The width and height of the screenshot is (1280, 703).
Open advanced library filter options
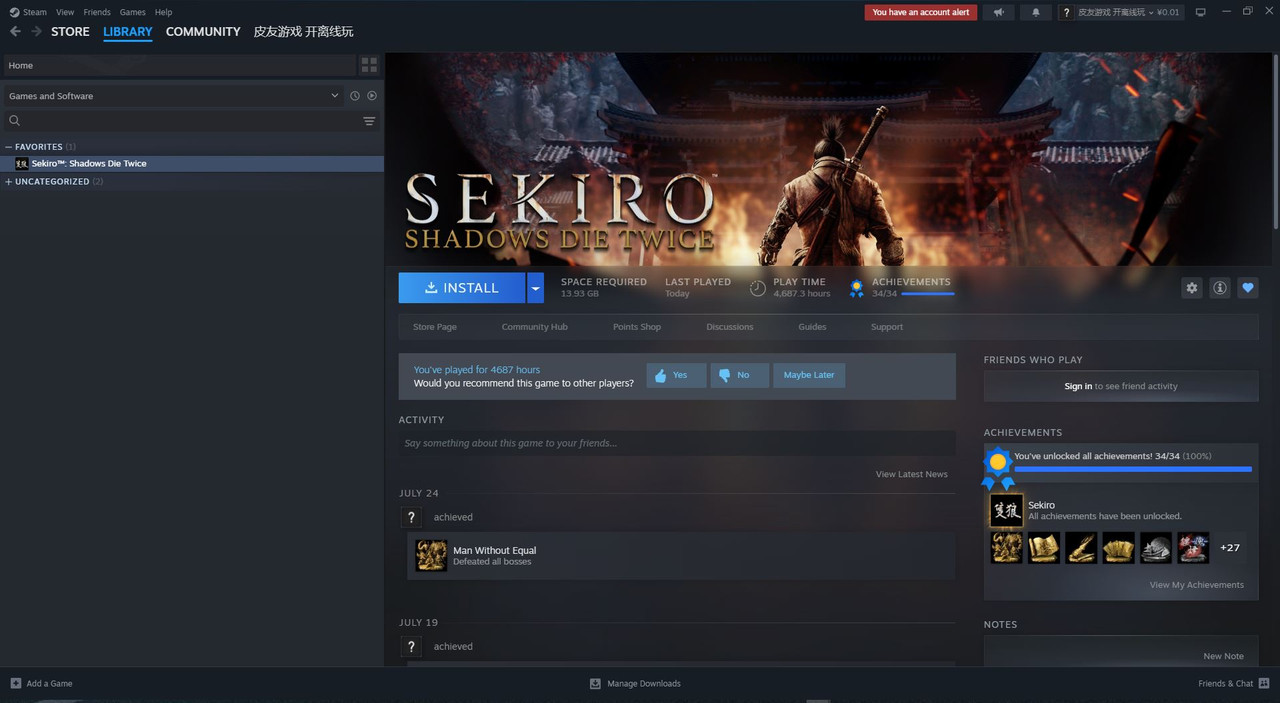click(x=369, y=121)
